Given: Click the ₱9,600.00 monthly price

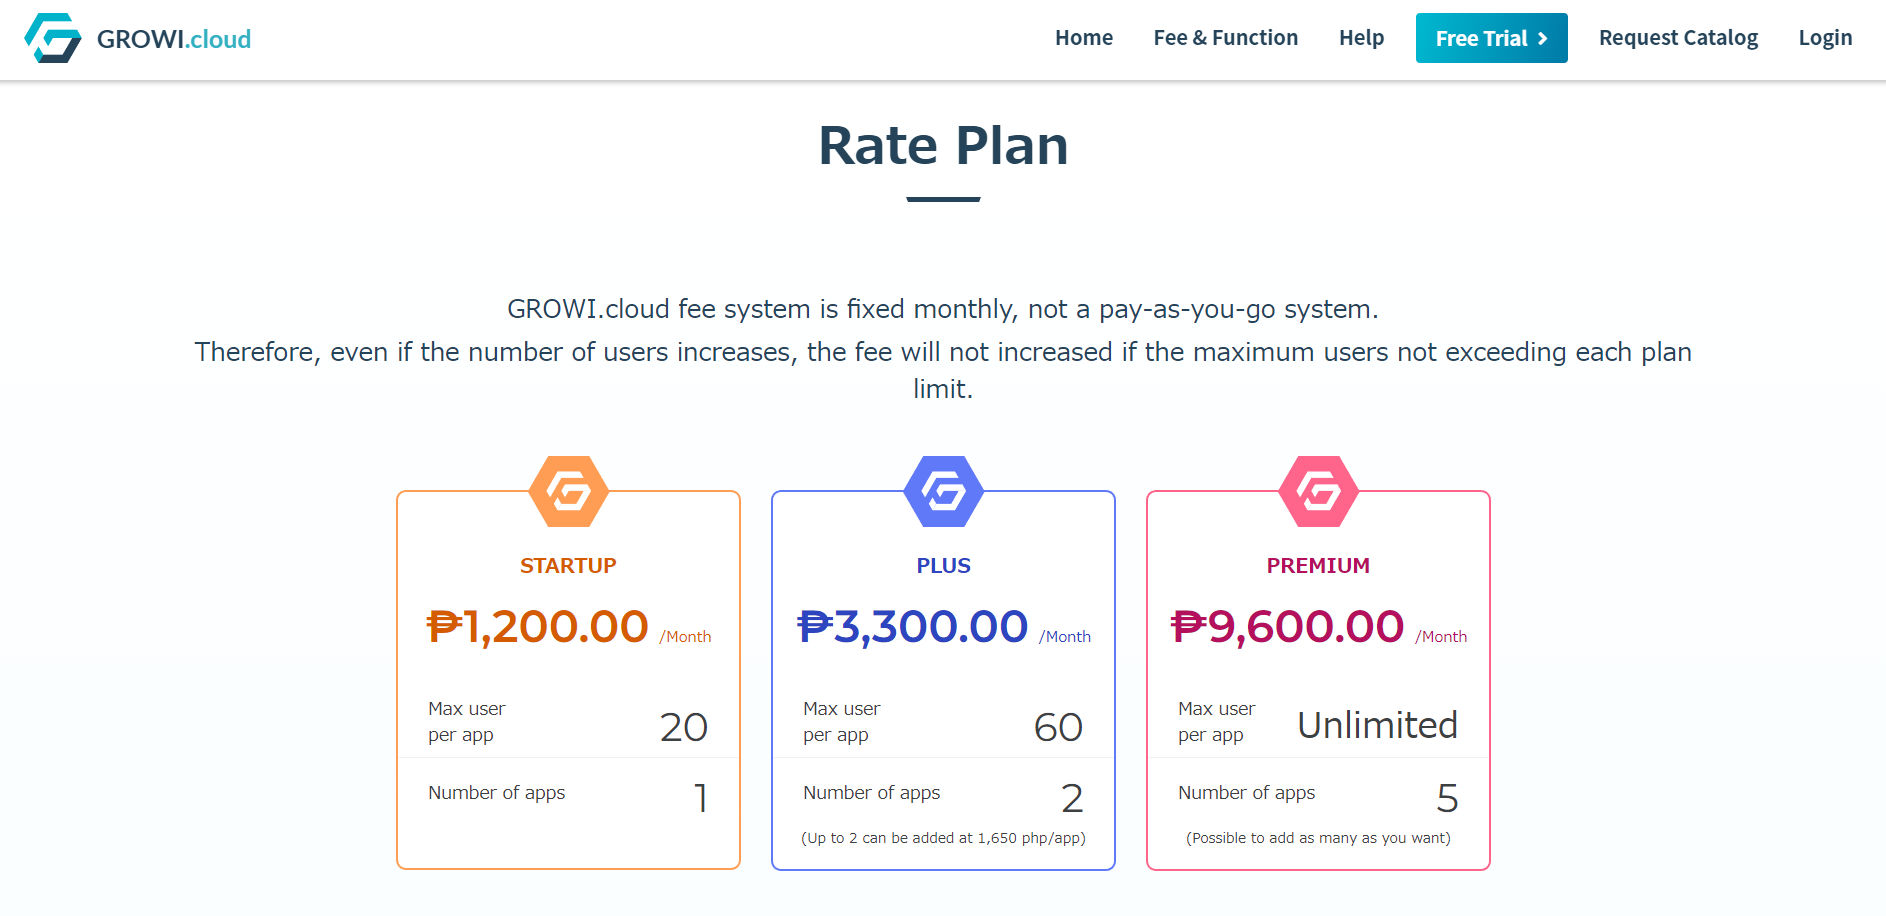Looking at the screenshot, I should [x=1288, y=627].
